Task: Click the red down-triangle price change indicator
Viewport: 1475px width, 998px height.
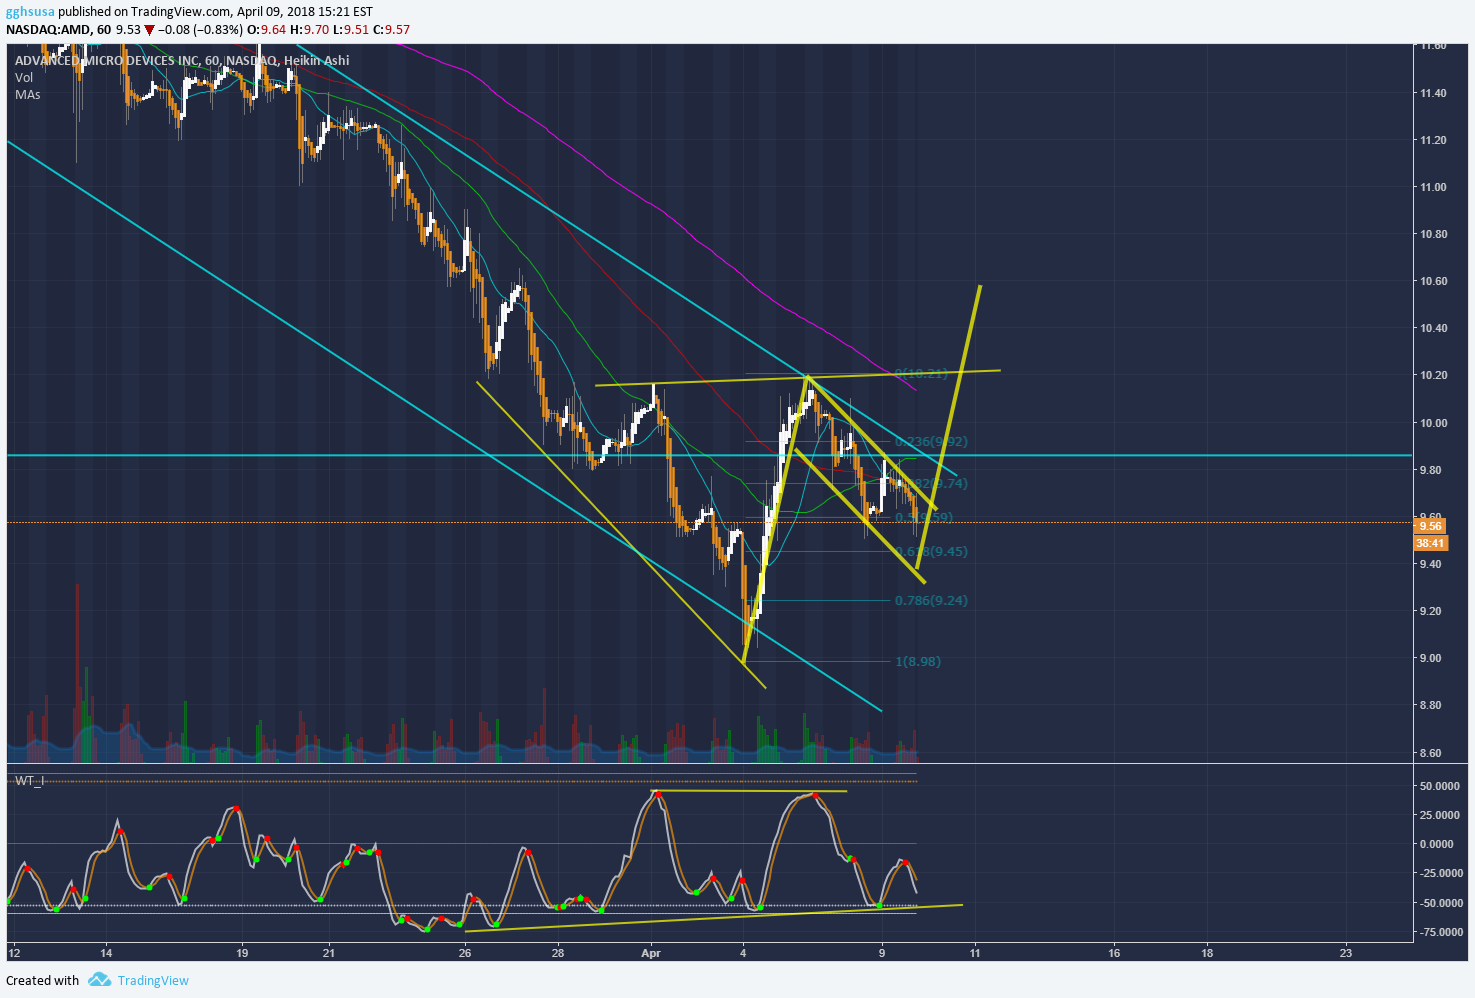Action: tap(149, 30)
